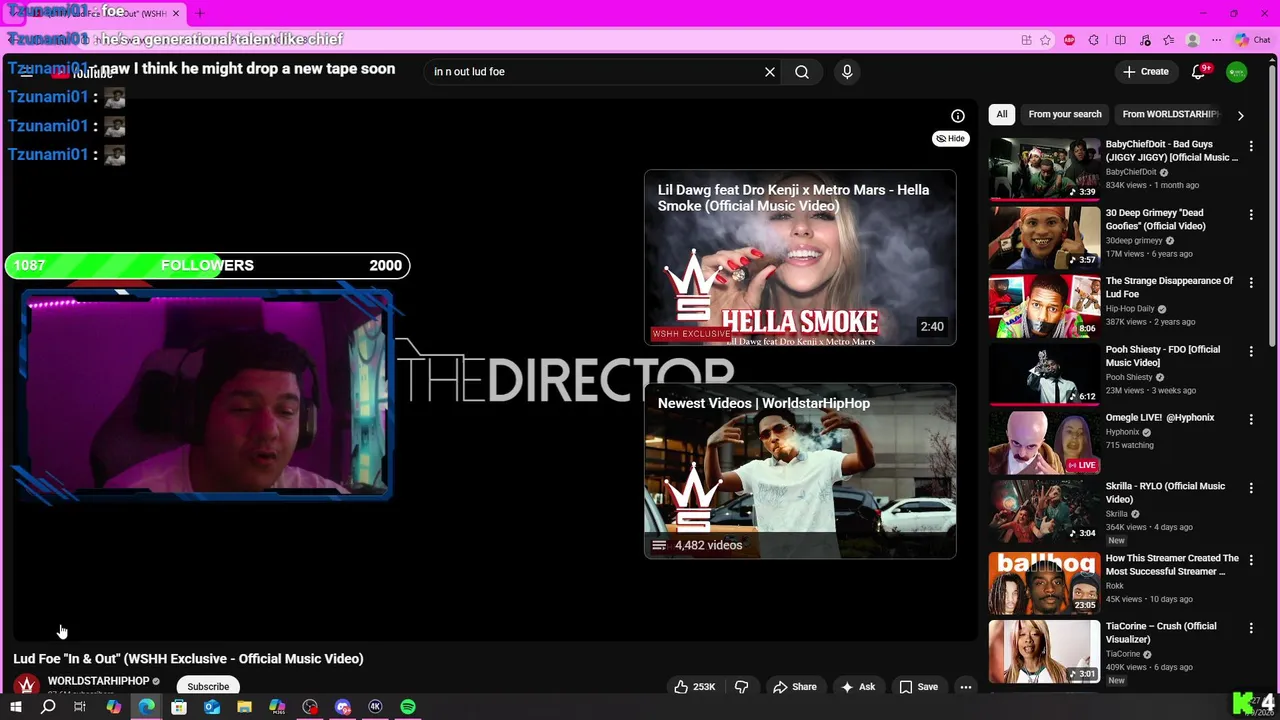
Task: Share the video
Action: [x=795, y=687]
